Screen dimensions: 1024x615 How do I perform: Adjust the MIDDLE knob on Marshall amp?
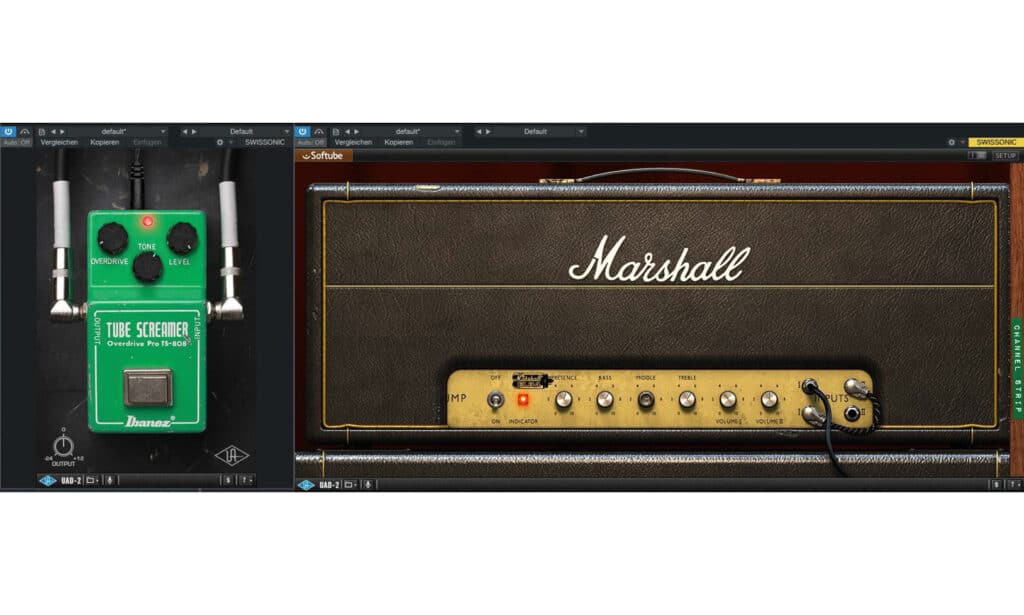(x=646, y=400)
